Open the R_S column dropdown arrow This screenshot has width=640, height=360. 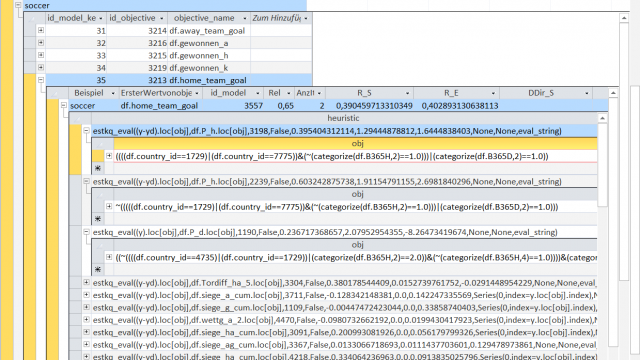pyautogui.click(x=407, y=93)
